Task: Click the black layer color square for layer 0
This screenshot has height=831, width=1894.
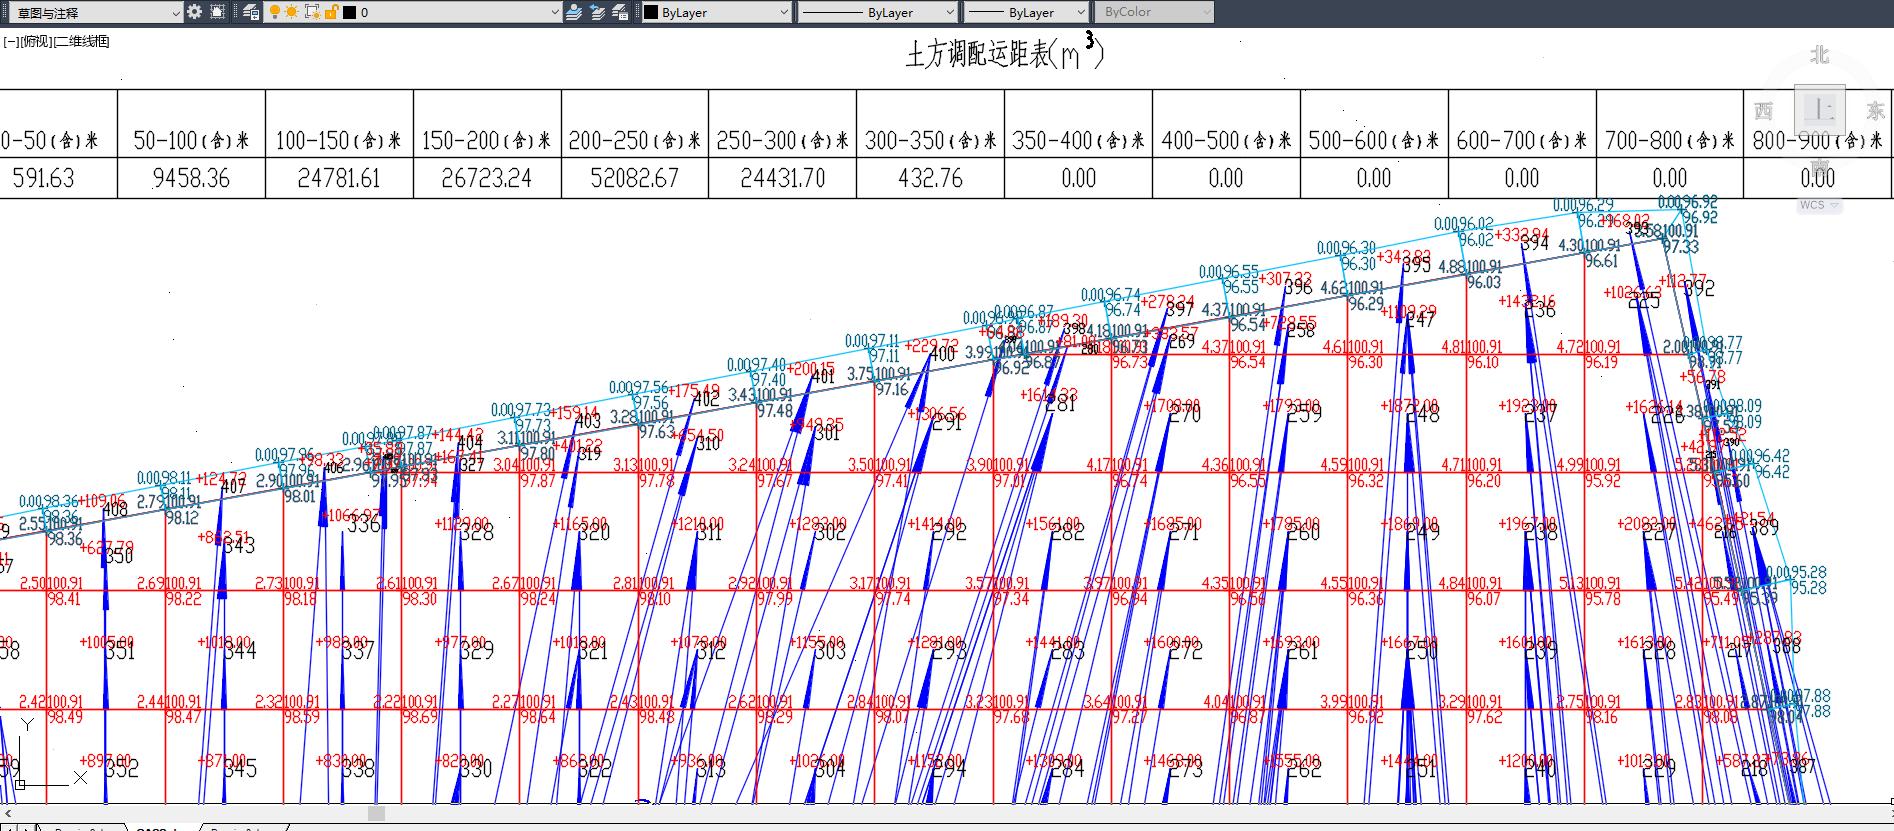Action: pyautogui.click(x=349, y=13)
